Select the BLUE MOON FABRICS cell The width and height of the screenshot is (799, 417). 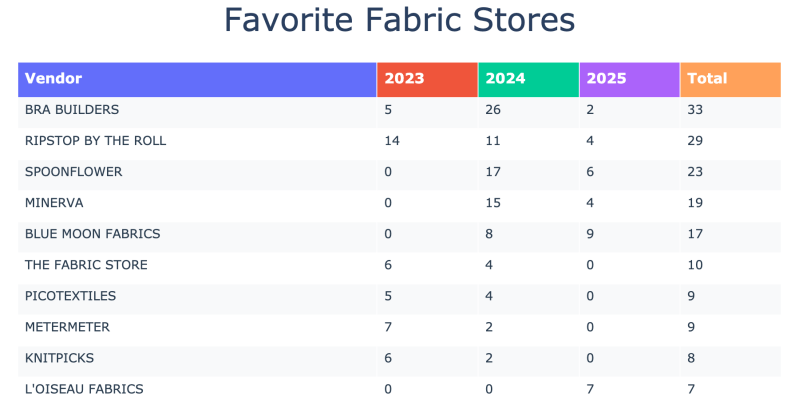[x=93, y=234]
